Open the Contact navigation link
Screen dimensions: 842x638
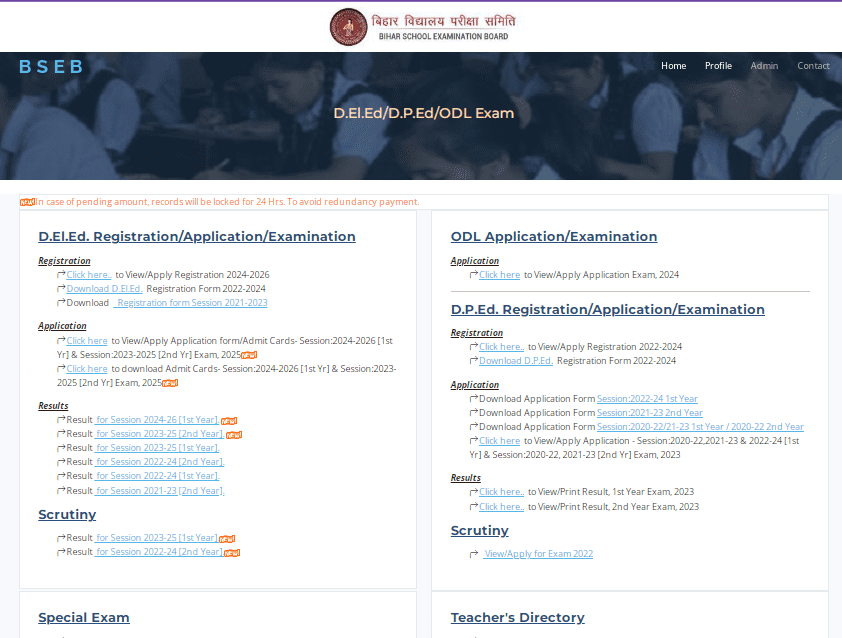click(813, 66)
